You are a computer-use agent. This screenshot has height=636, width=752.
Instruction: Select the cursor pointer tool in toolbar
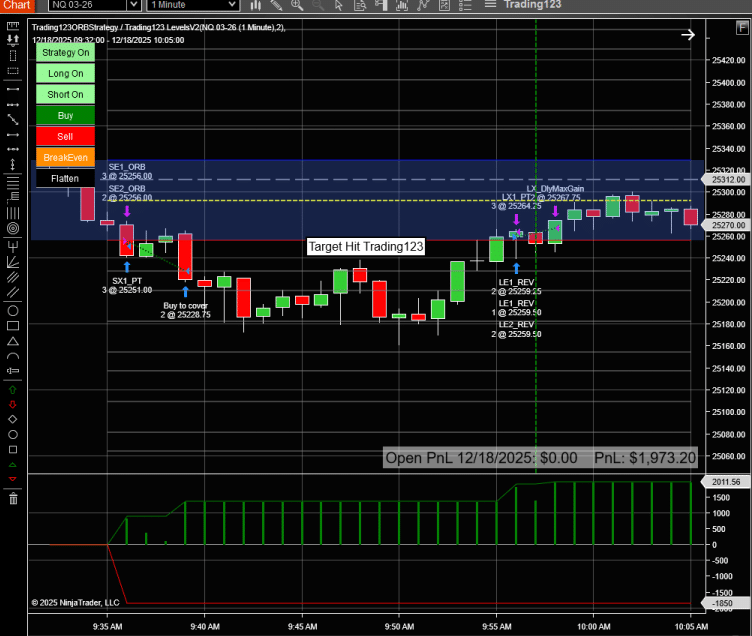point(339,5)
